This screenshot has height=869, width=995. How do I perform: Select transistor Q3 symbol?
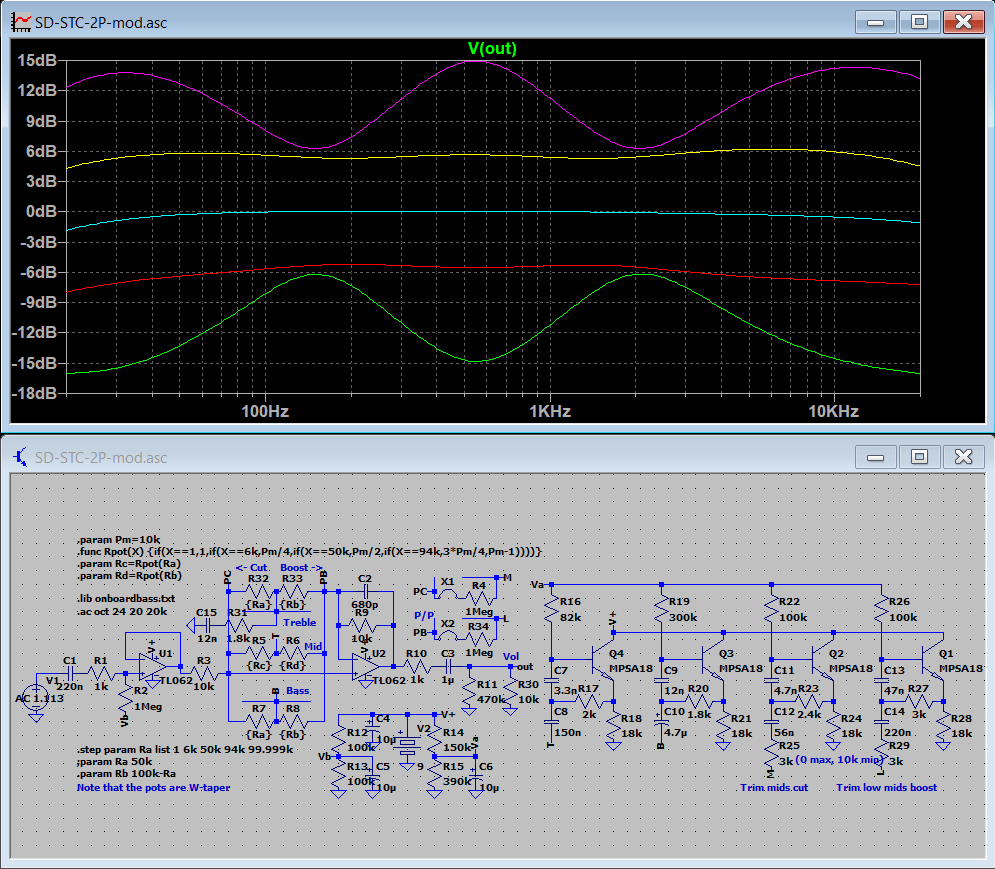pyautogui.click(x=713, y=660)
